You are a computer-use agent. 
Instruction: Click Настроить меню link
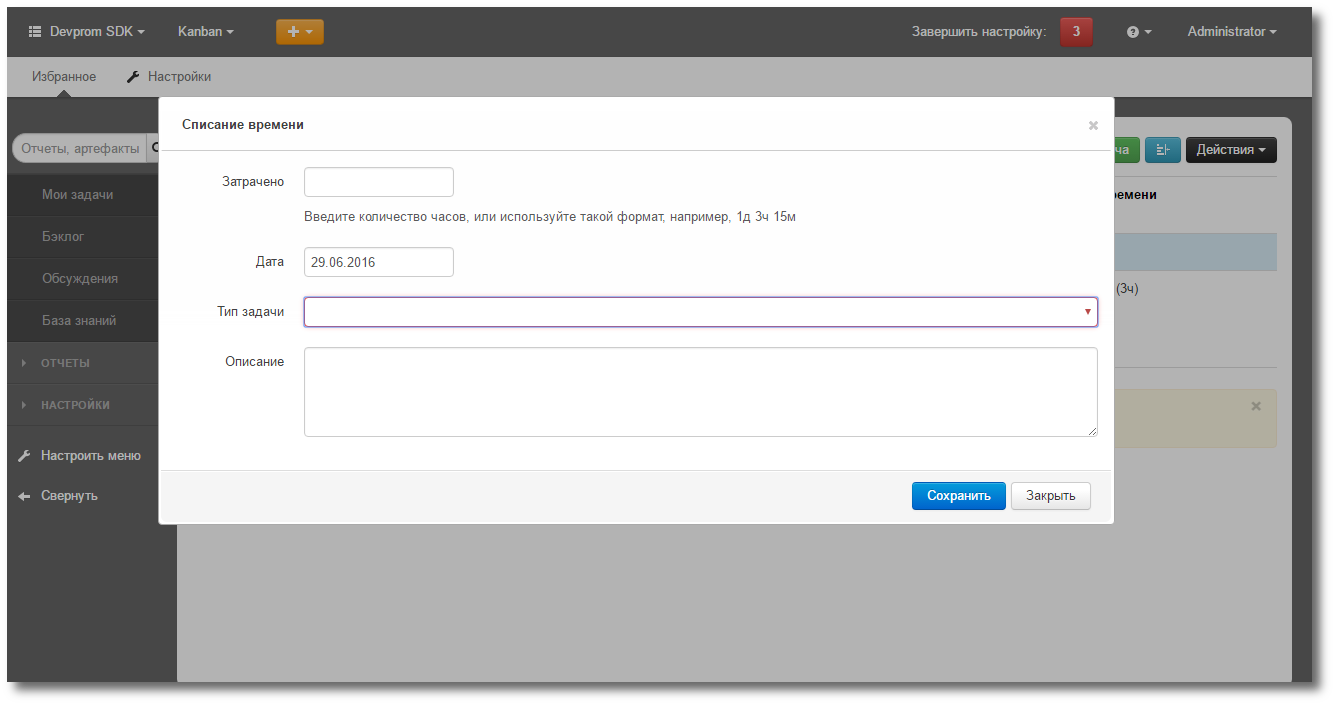click(x=91, y=456)
